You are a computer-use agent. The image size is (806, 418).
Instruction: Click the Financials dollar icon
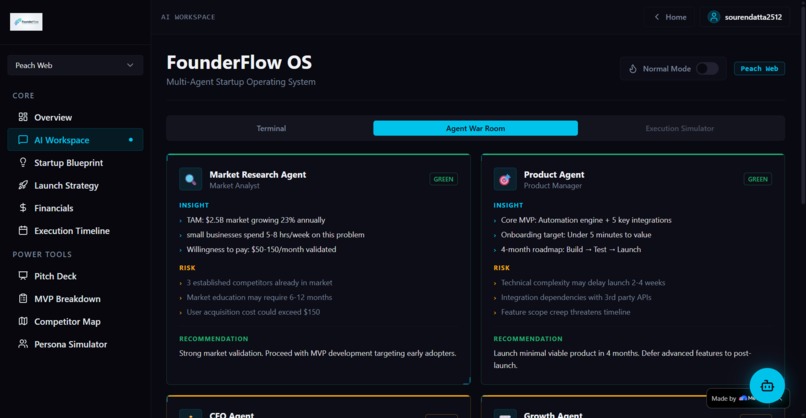(23, 208)
